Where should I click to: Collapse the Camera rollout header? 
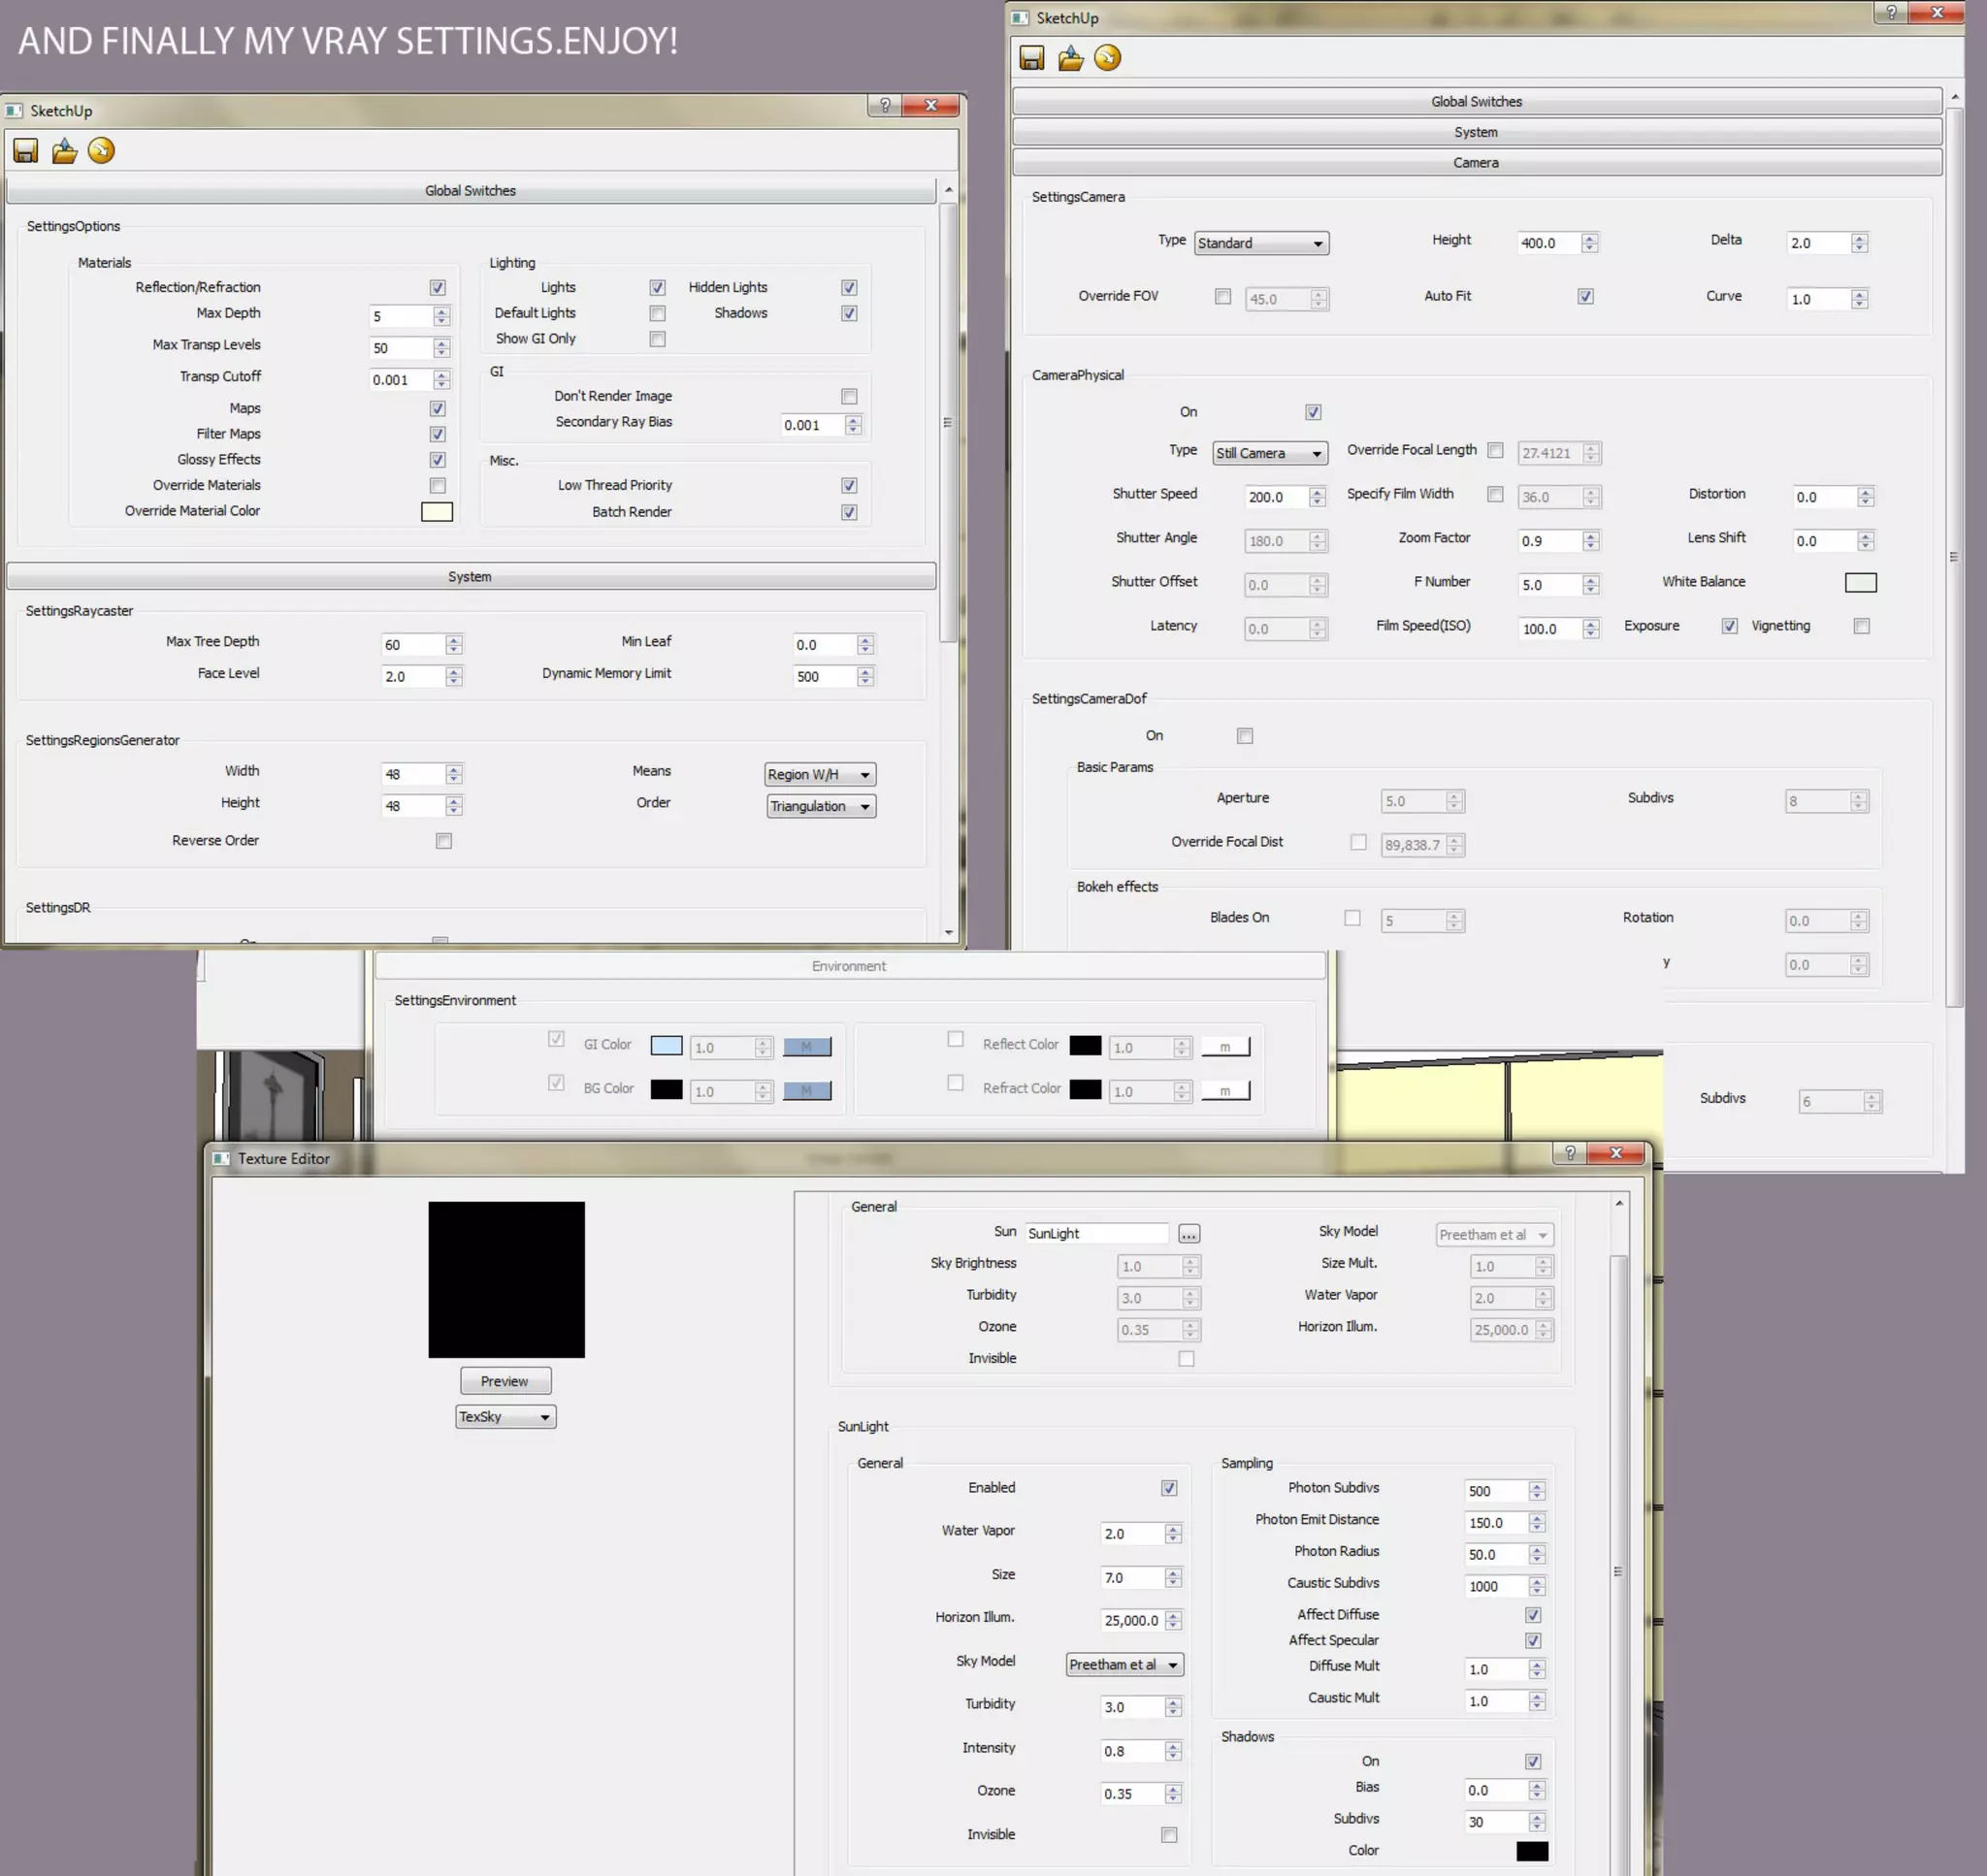point(1476,162)
